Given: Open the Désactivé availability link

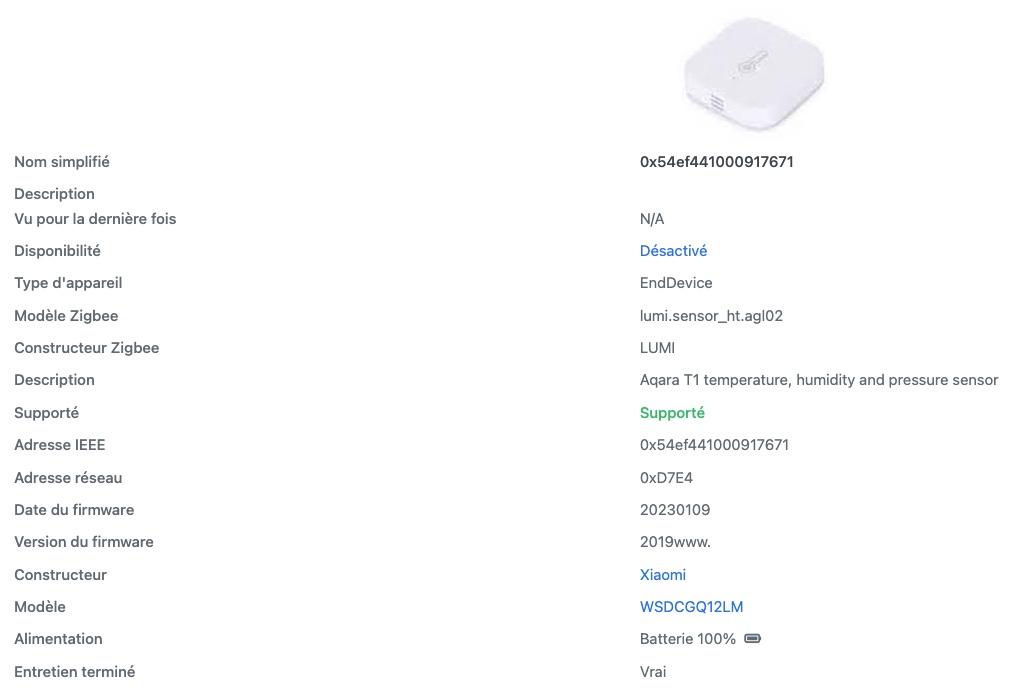Looking at the screenshot, I should [x=673, y=251].
